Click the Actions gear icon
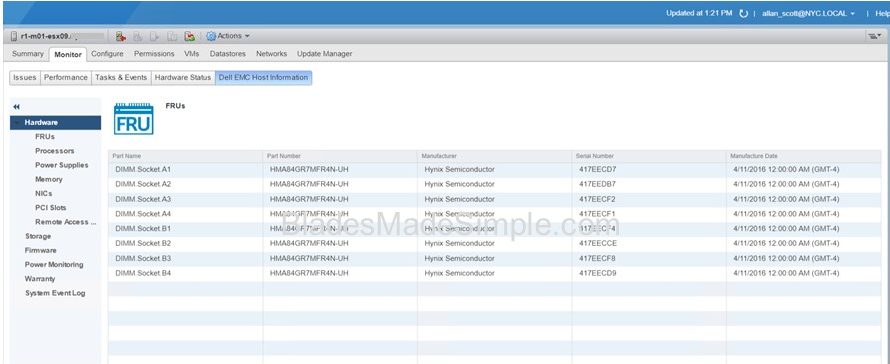Viewport: 890px width, 364px height. point(211,36)
